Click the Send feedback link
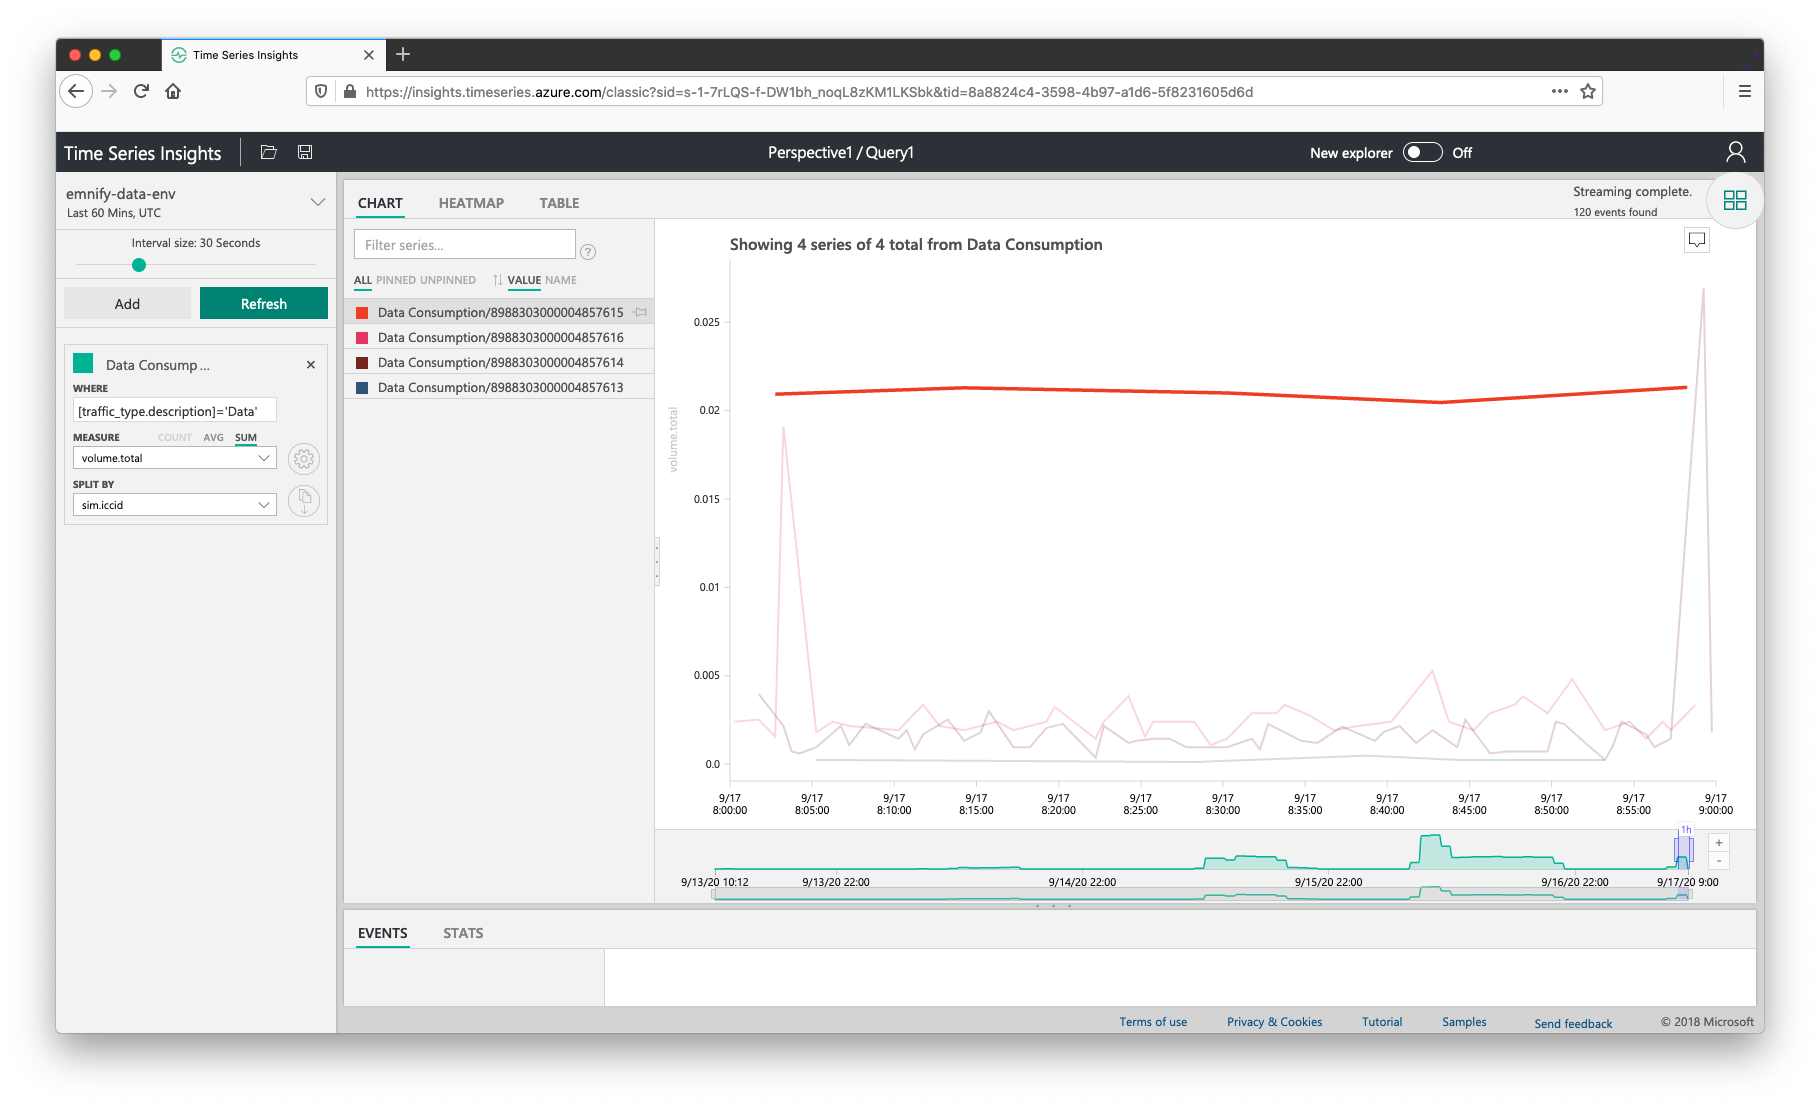This screenshot has width=1820, height=1107. click(x=1573, y=1024)
